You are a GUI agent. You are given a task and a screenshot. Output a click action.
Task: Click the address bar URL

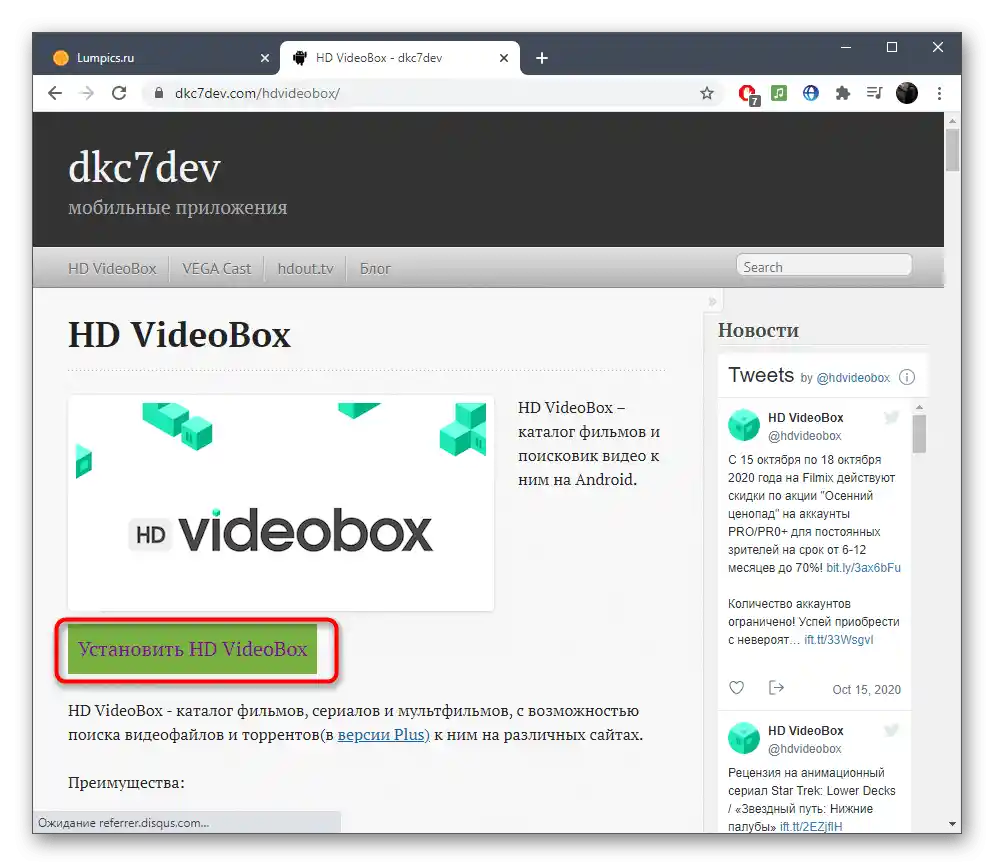point(257,93)
